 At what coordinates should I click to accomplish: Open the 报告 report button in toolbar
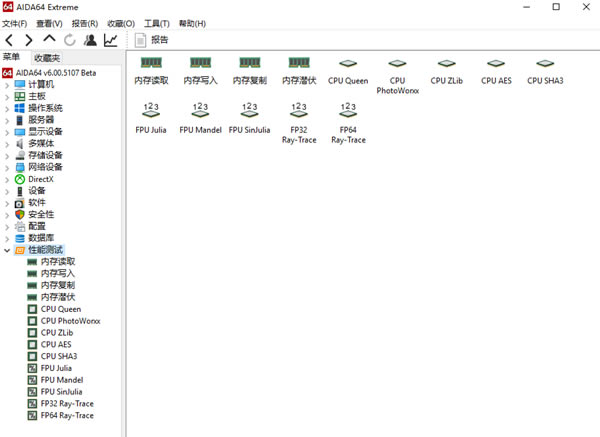[x=152, y=40]
